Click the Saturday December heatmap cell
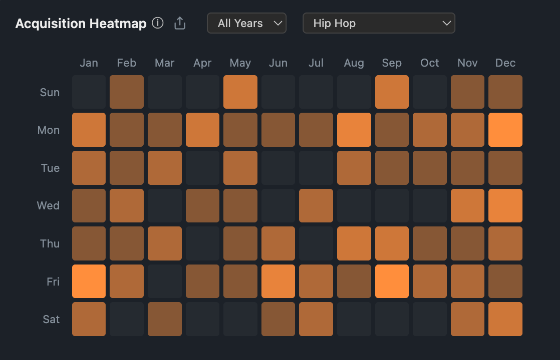Image resolution: width=560 pixels, height=360 pixels. click(x=505, y=319)
